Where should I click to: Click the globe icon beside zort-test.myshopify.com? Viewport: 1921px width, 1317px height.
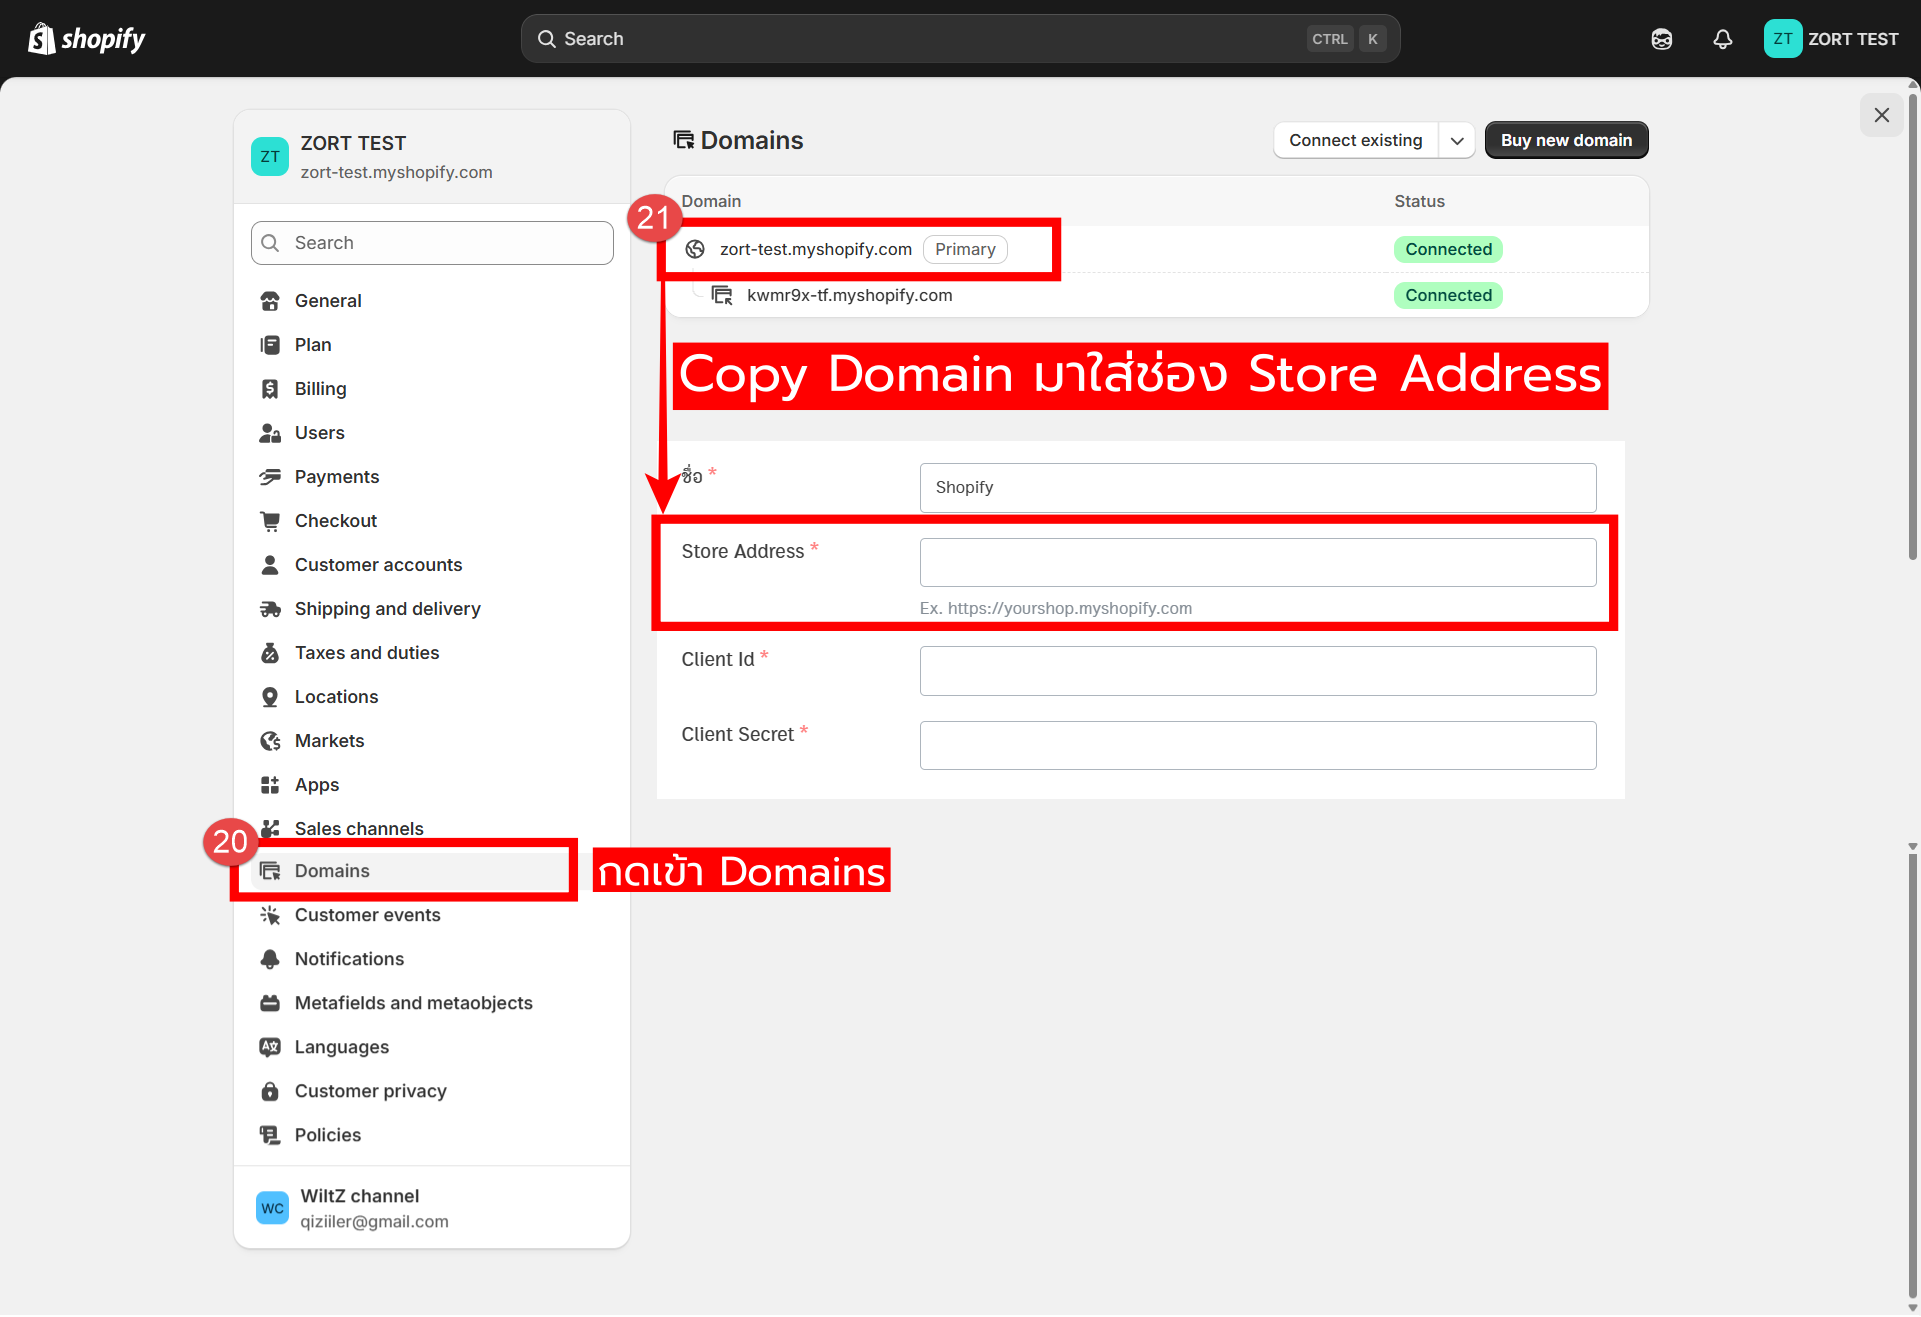pyautogui.click(x=695, y=249)
